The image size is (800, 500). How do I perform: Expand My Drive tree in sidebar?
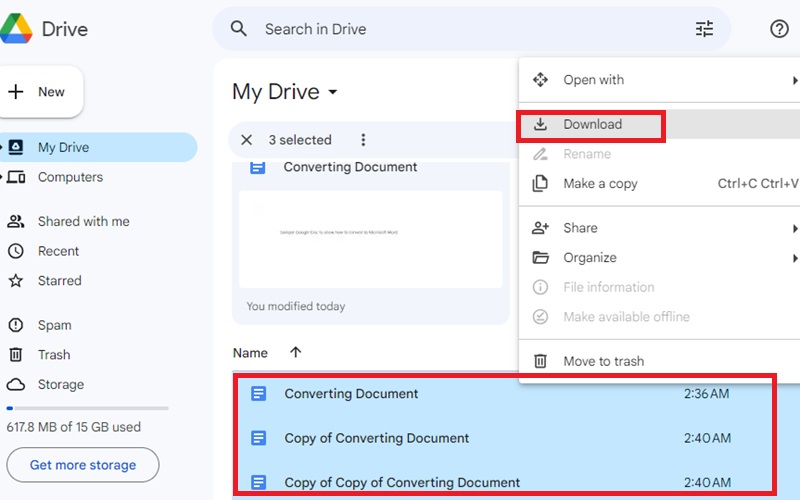click(x=2, y=147)
